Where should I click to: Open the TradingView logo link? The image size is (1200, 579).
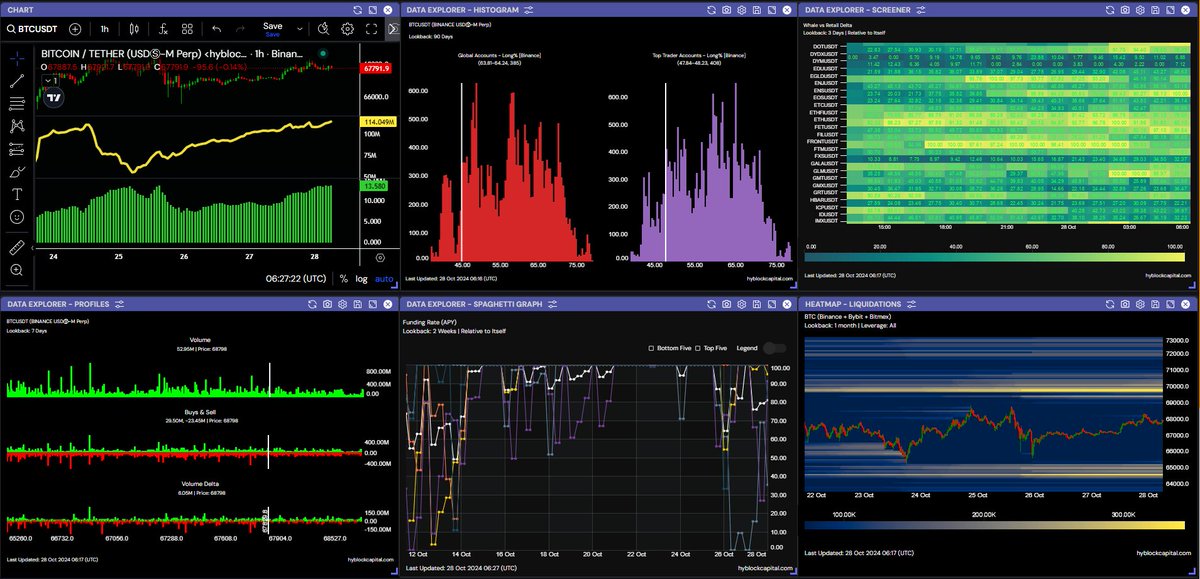coord(55,98)
